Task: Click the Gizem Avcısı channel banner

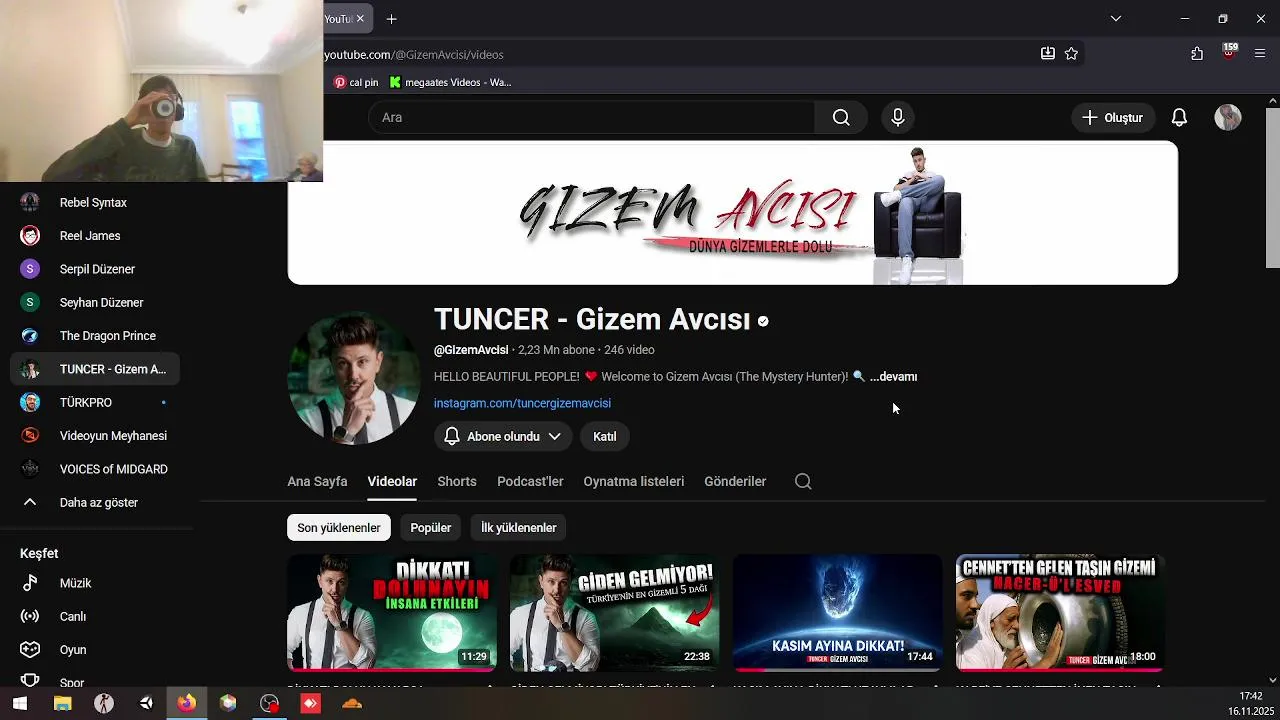Action: click(x=733, y=213)
